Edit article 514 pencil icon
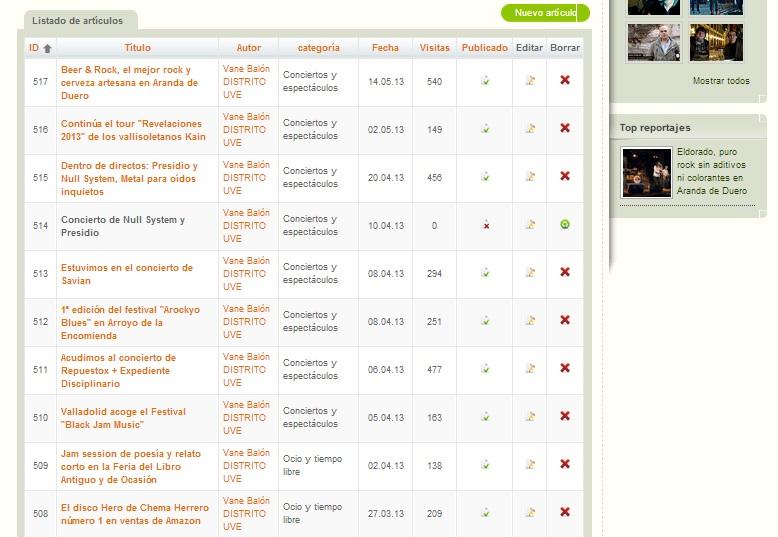The width and height of the screenshot is (778, 537). (x=530, y=224)
